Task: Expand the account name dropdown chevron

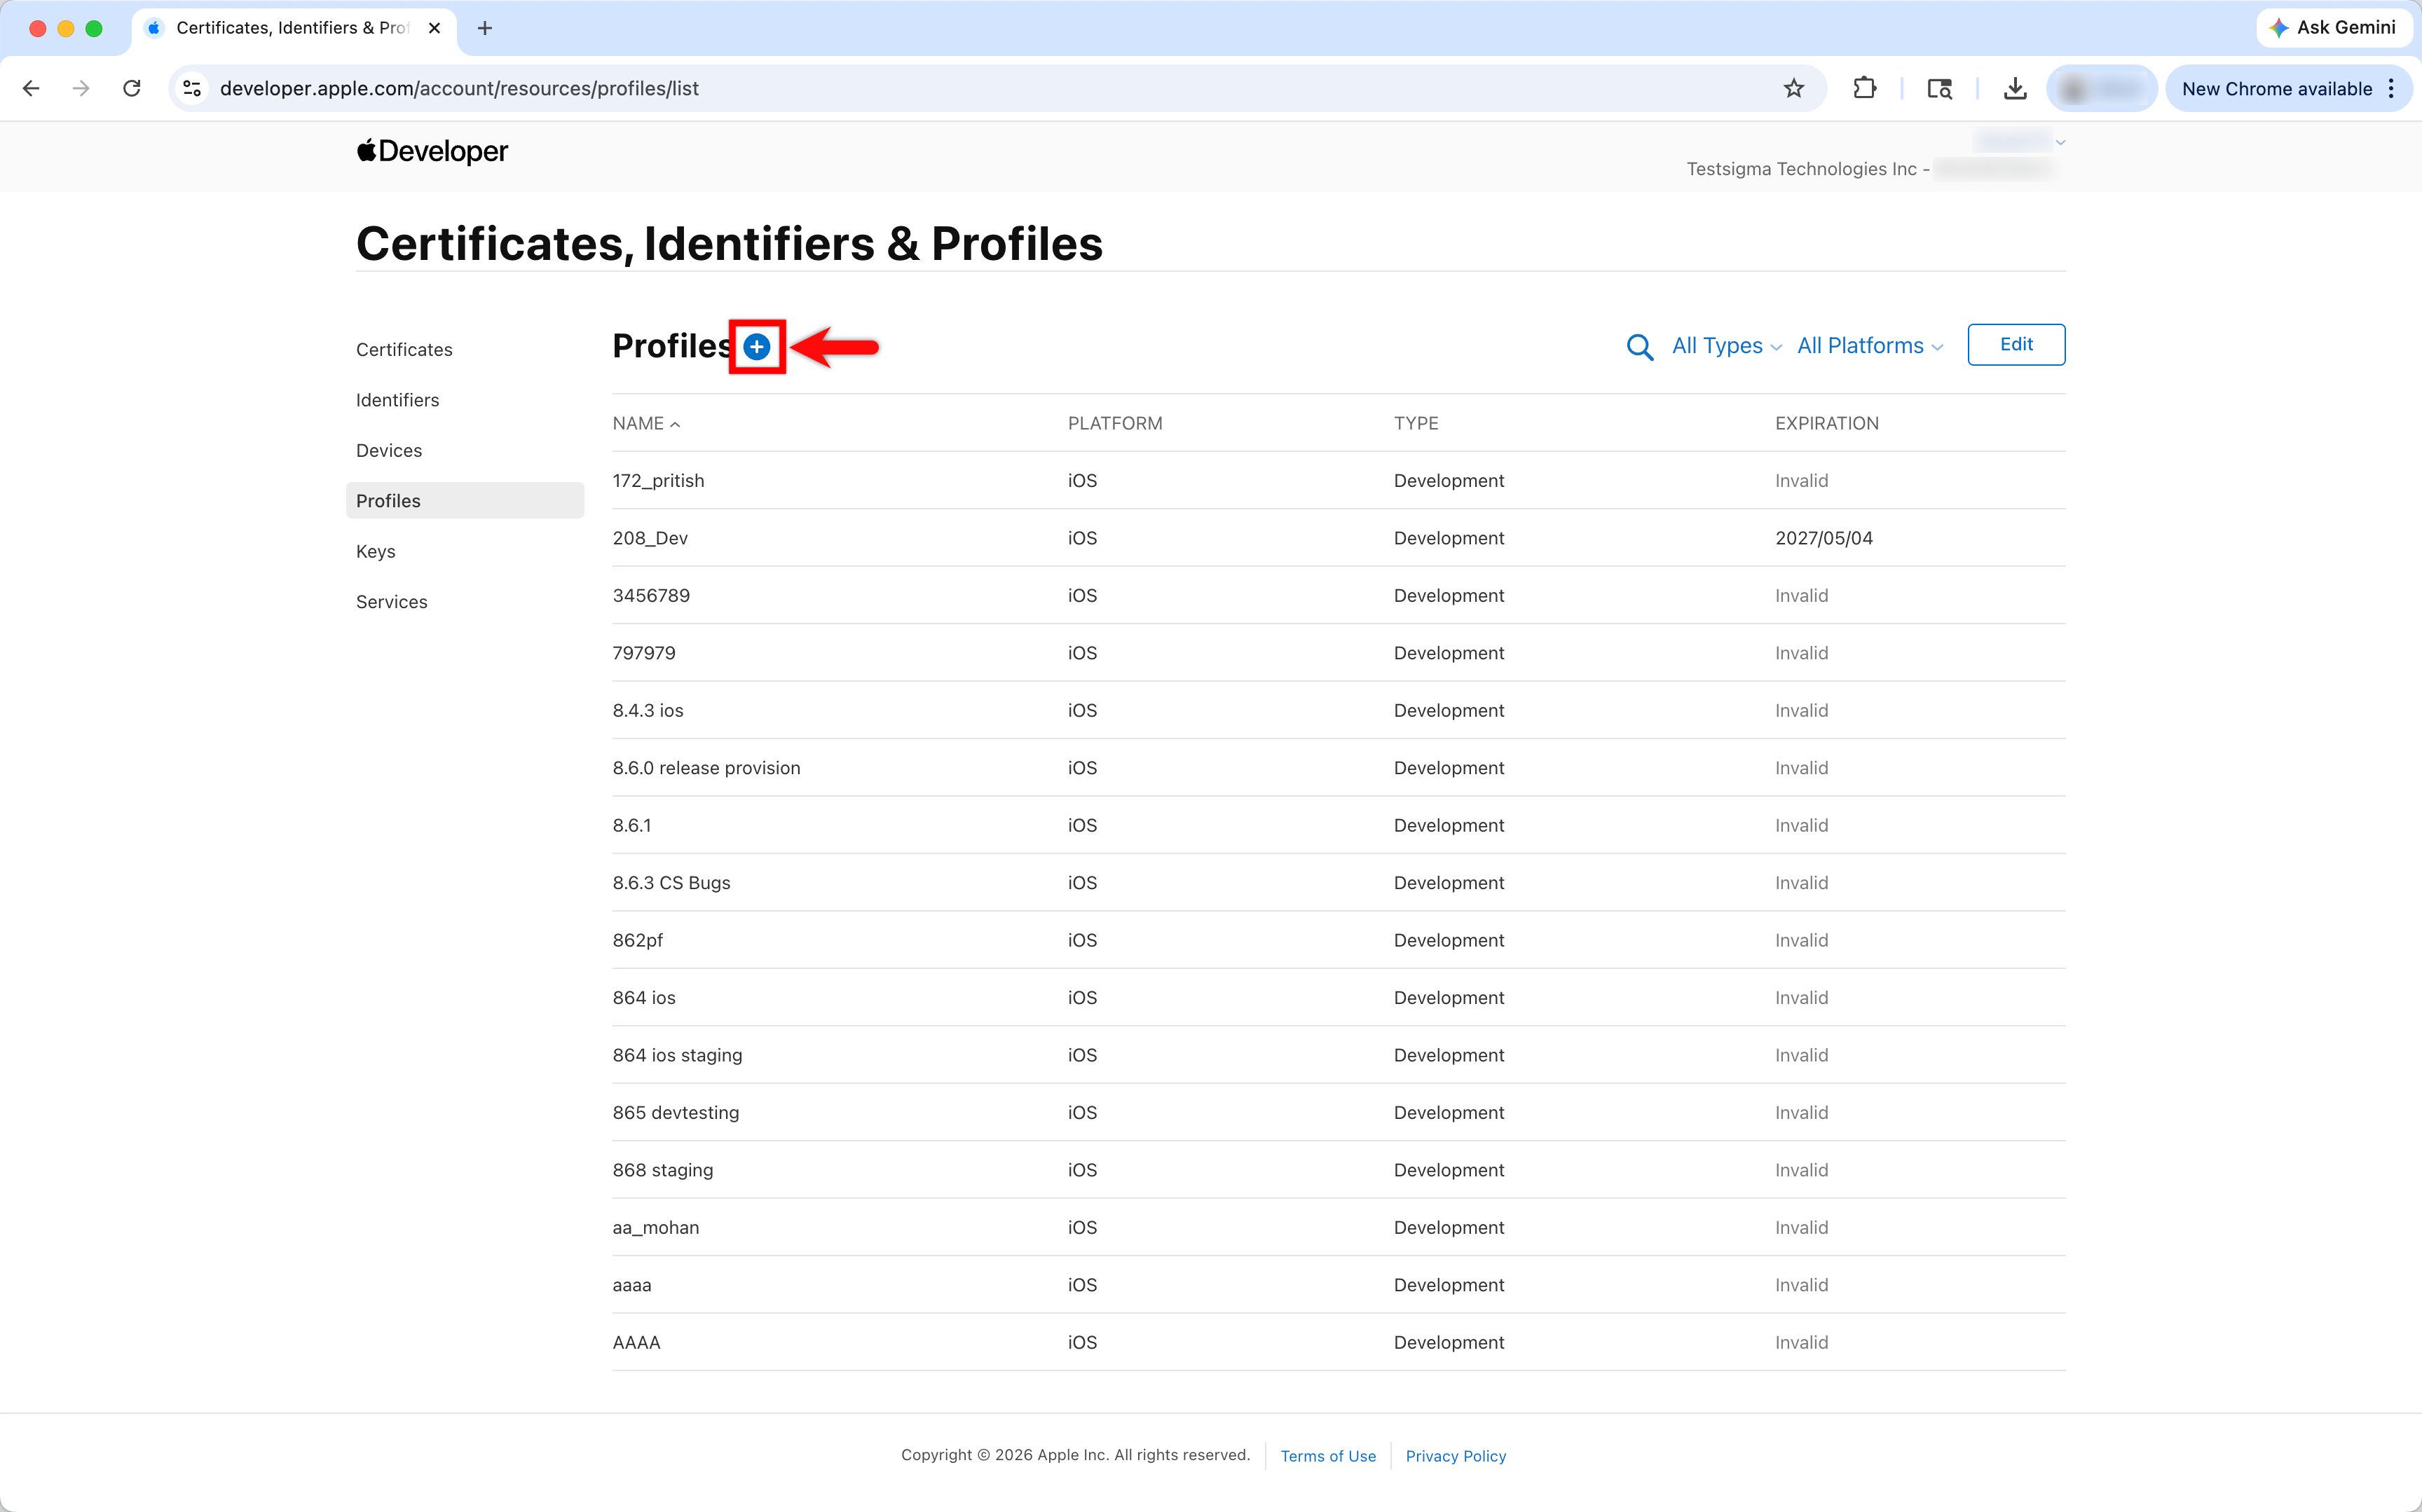Action: [2060, 142]
